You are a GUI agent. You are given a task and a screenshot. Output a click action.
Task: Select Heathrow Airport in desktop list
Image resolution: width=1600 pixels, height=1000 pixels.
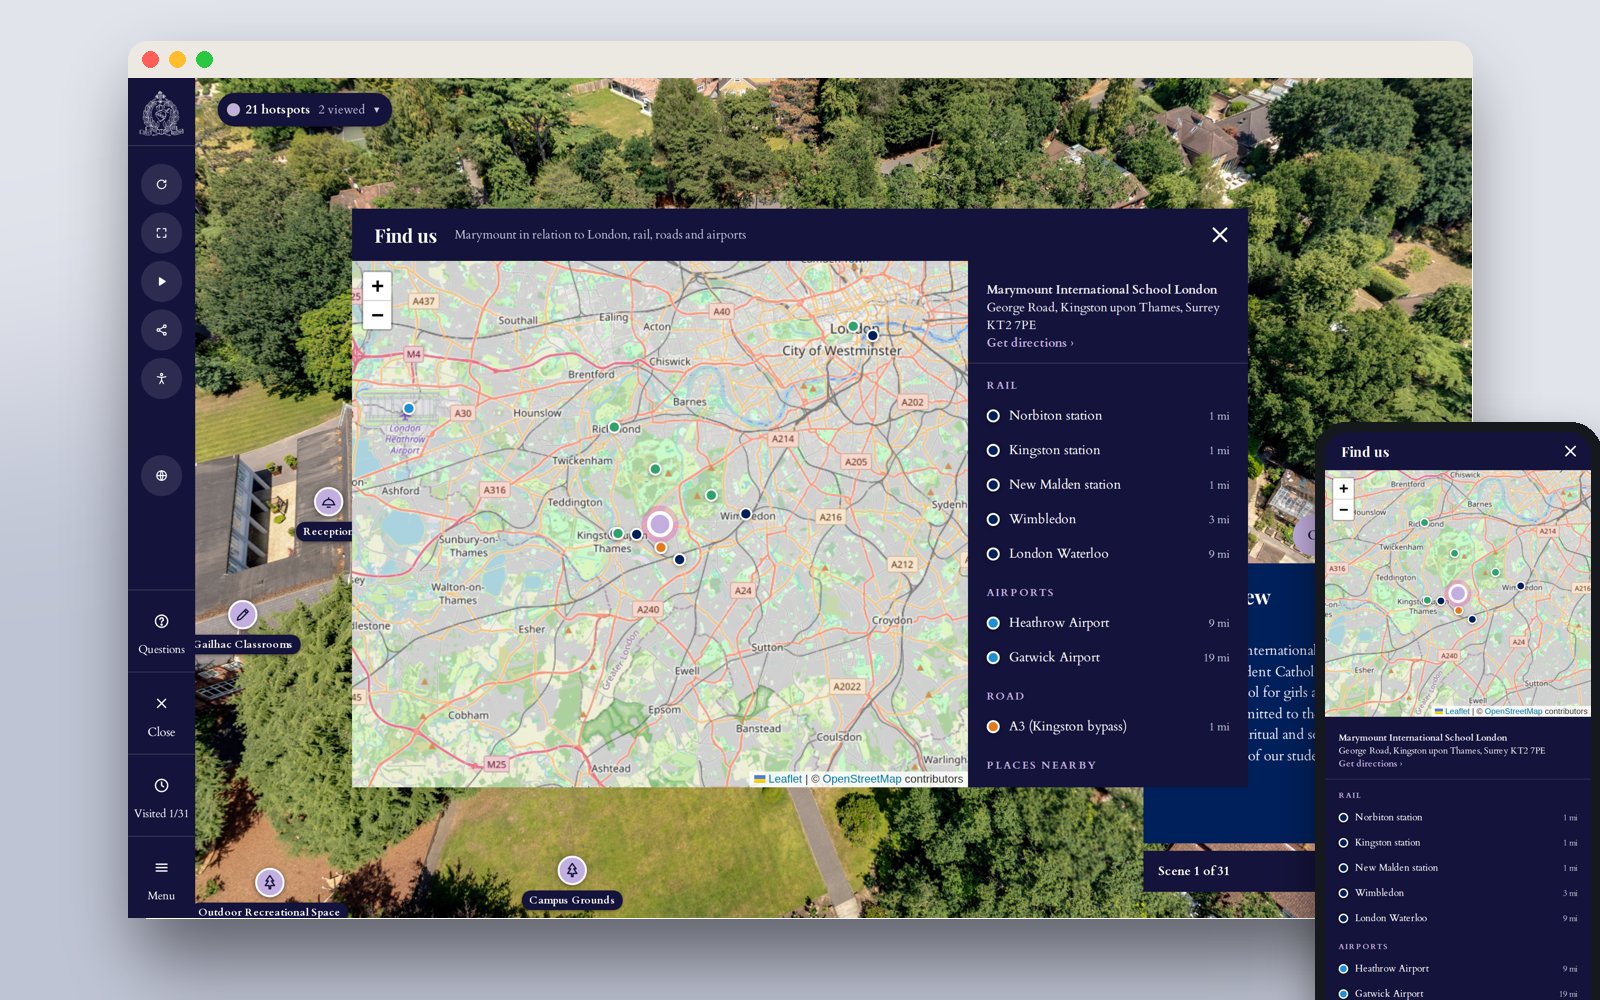[x=1108, y=623]
